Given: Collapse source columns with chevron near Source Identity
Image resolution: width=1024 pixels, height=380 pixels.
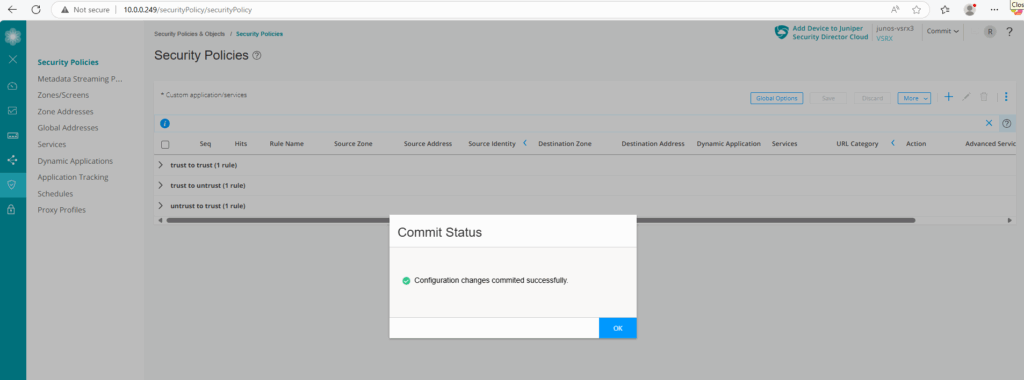Looking at the screenshot, I should [x=525, y=143].
